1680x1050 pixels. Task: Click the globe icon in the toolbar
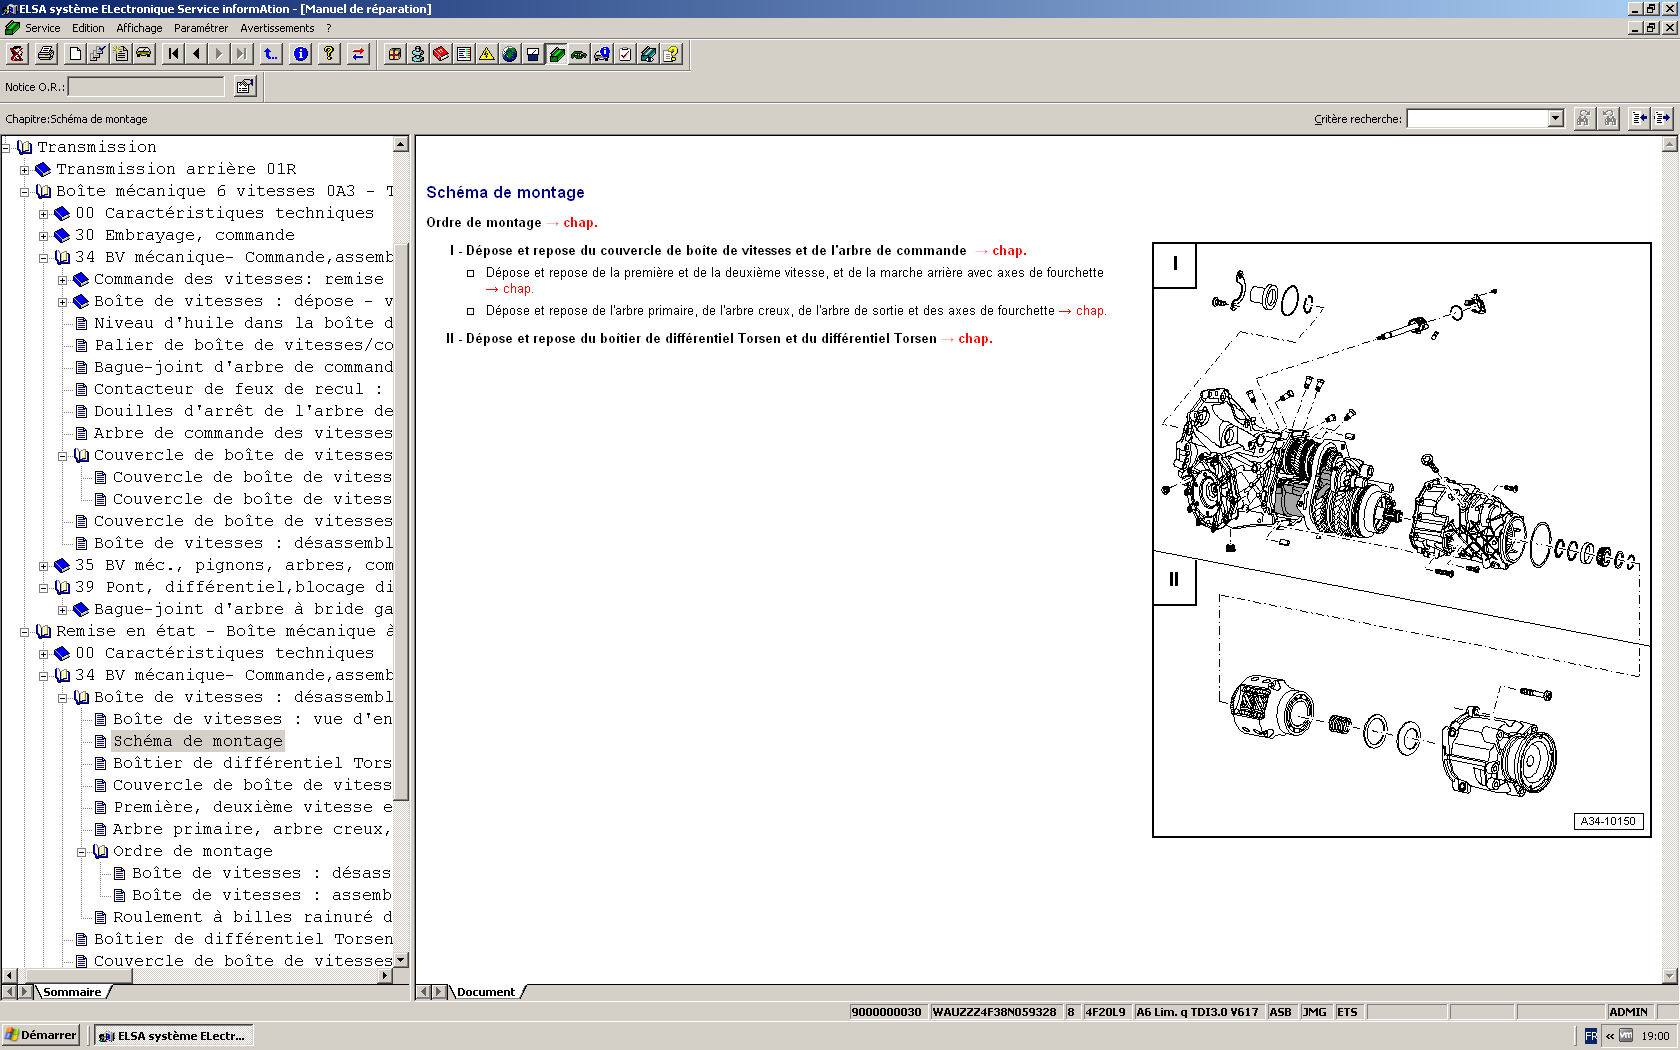(x=510, y=54)
